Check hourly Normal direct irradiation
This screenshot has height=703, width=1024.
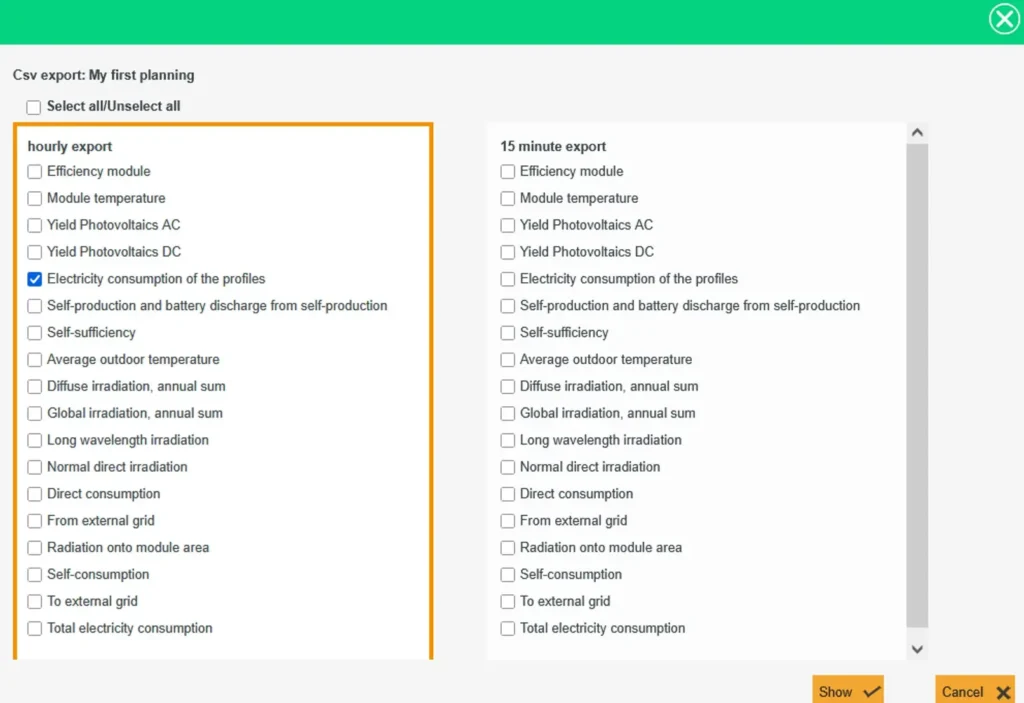35,467
